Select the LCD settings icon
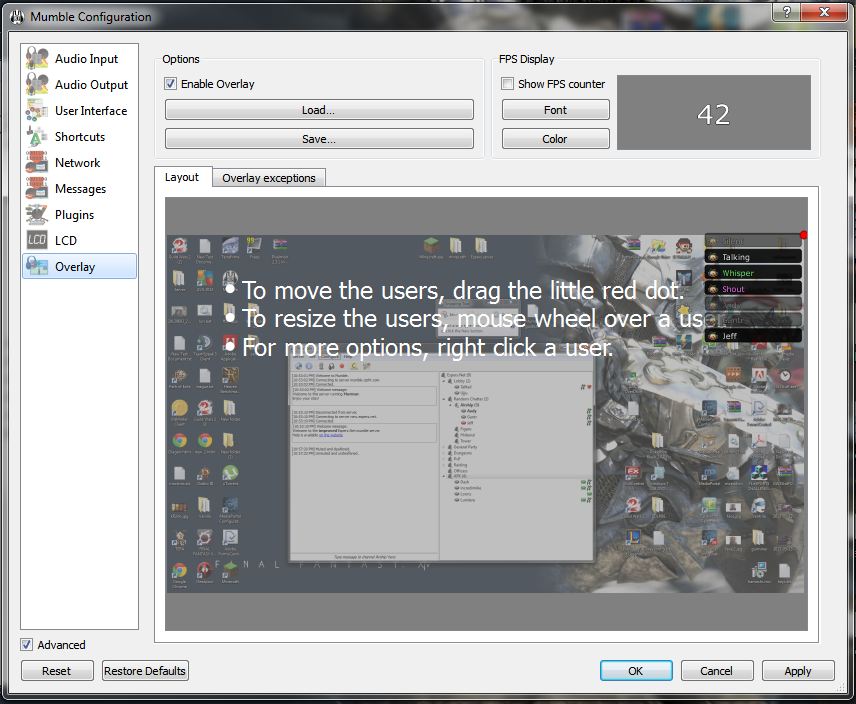Viewport: 856px width, 704px height. (x=38, y=241)
